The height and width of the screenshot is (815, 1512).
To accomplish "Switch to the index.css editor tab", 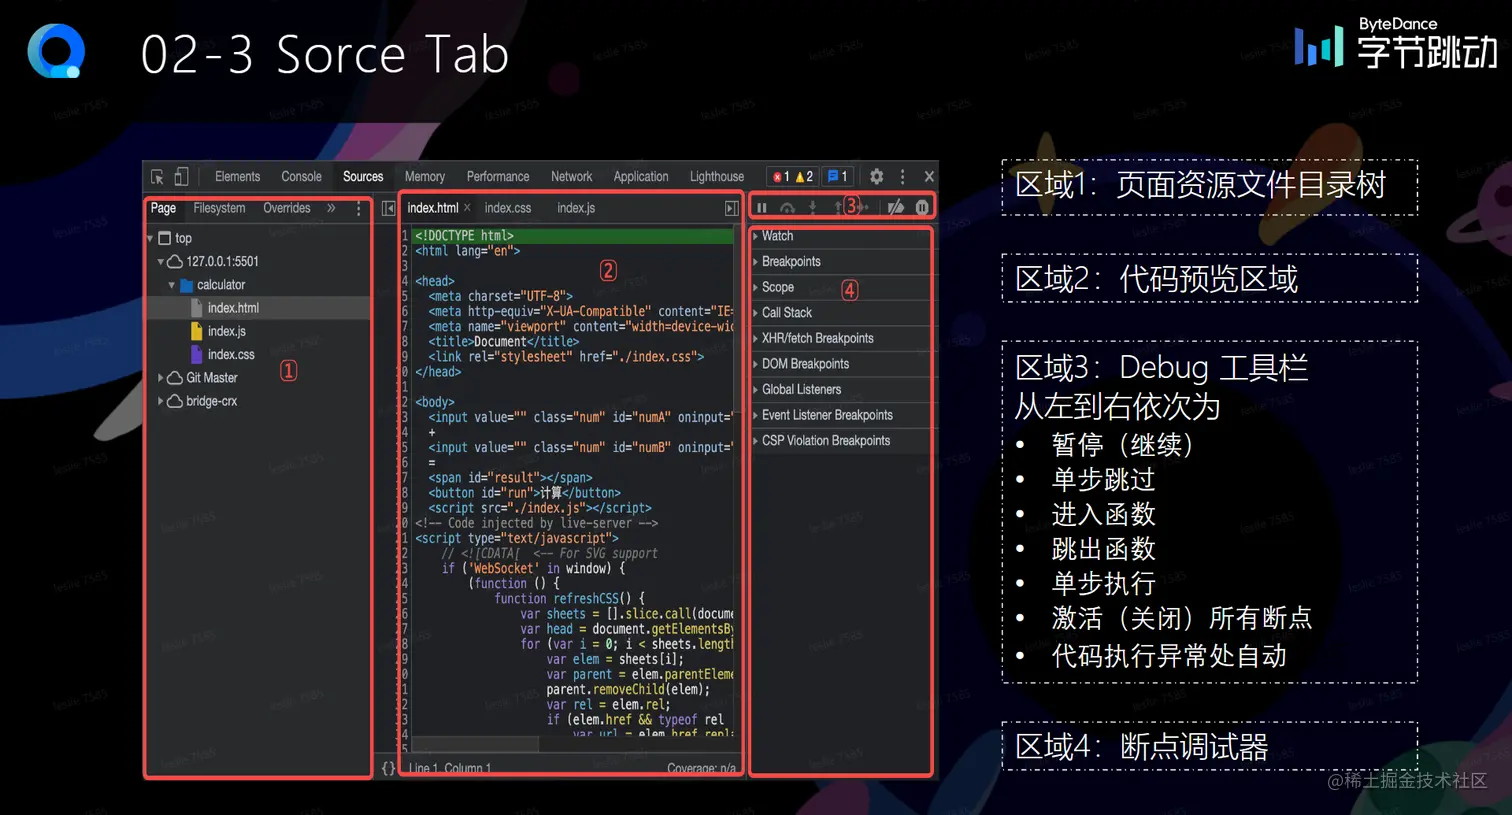I will pos(508,208).
